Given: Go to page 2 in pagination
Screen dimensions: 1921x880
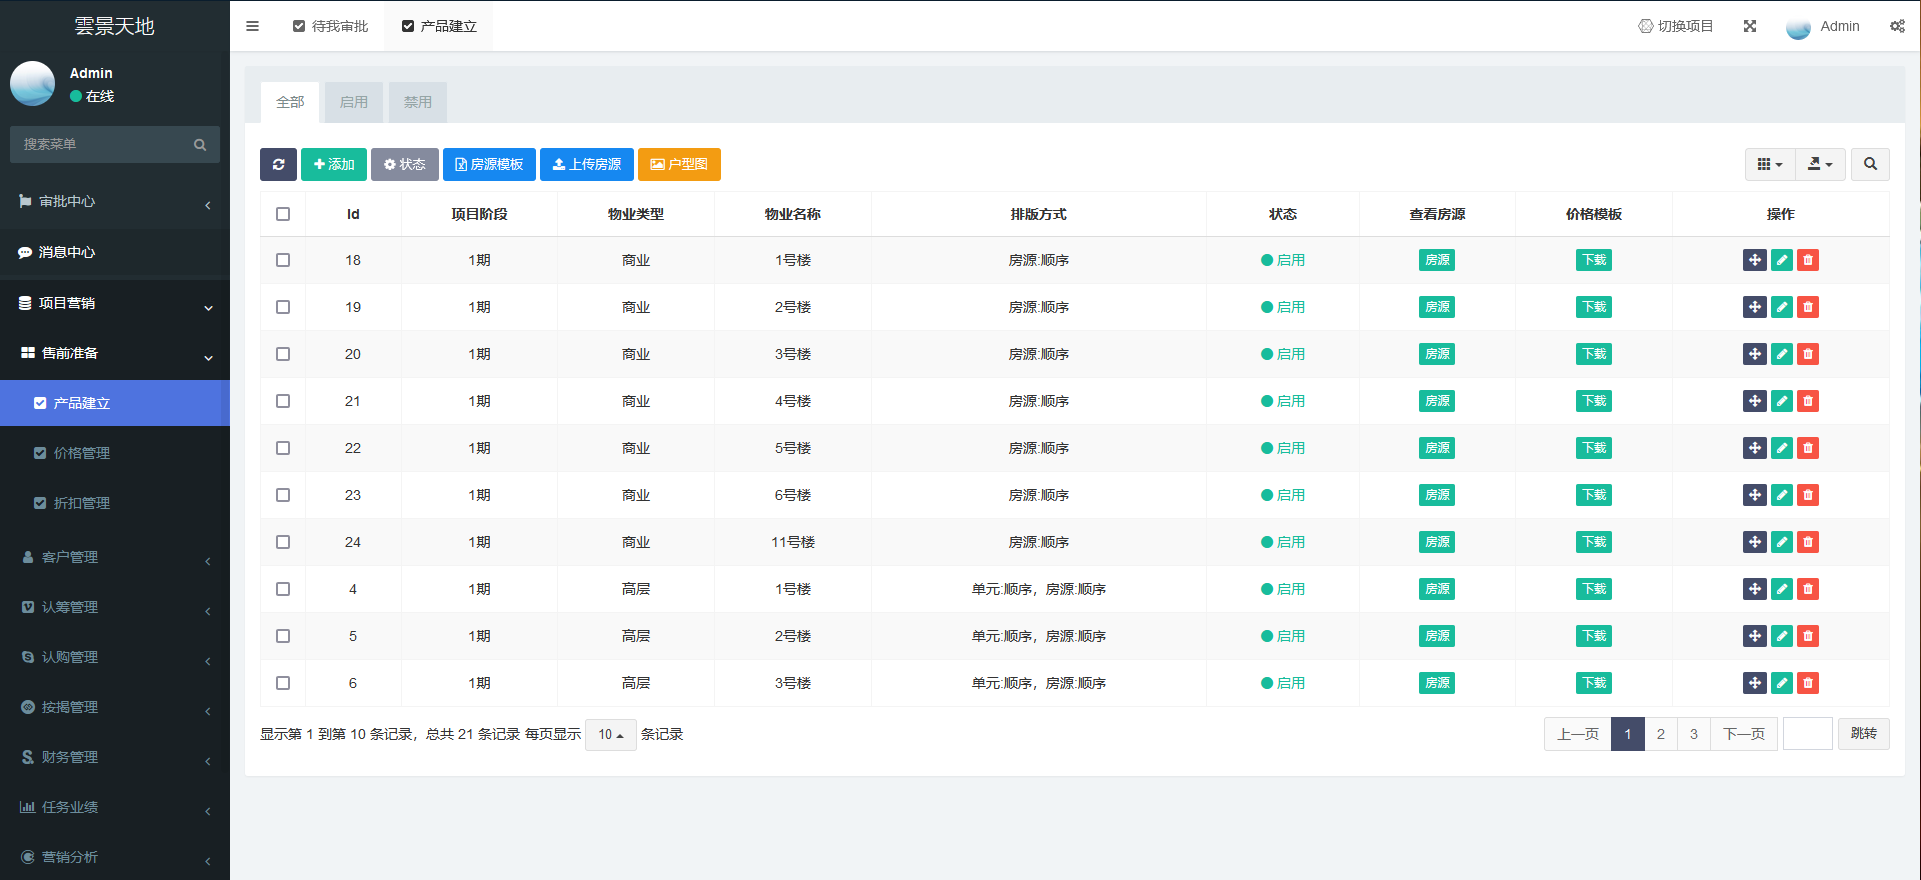Looking at the screenshot, I should pos(1661,734).
